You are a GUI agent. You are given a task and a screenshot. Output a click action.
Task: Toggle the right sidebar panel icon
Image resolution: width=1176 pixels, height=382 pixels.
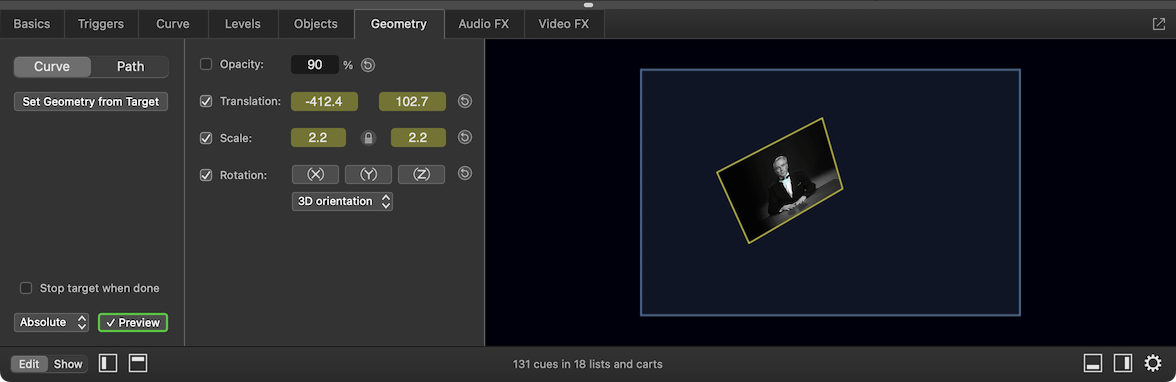point(1123,364)
